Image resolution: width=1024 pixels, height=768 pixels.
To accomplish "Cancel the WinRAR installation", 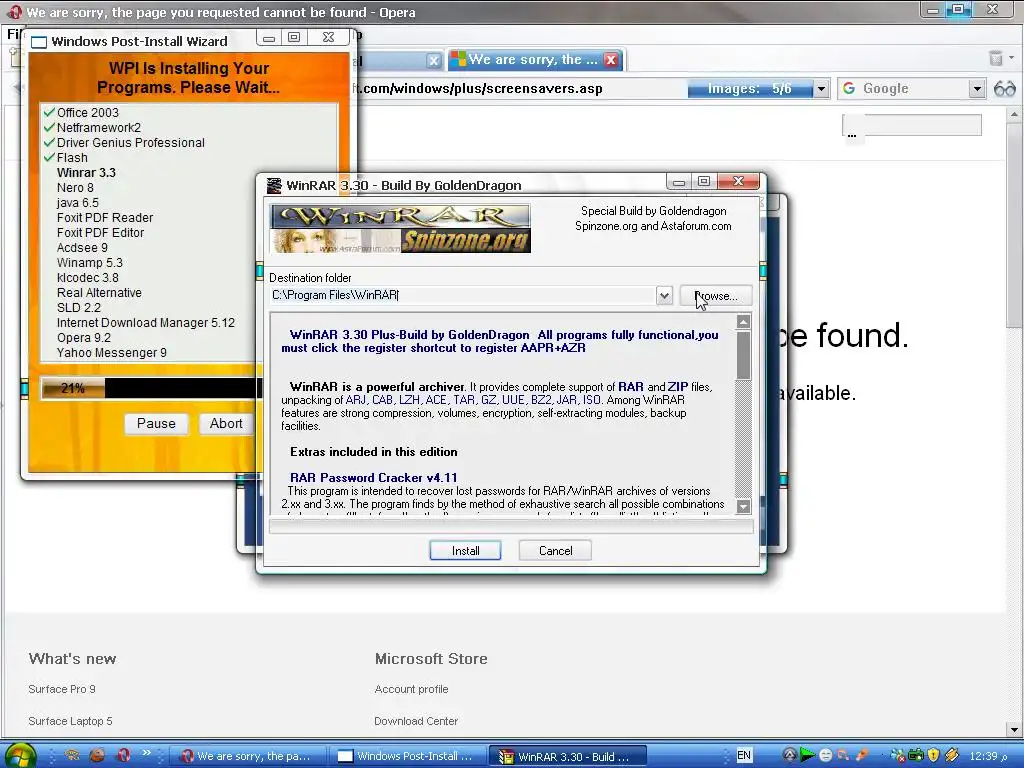I will click(555, 551).
